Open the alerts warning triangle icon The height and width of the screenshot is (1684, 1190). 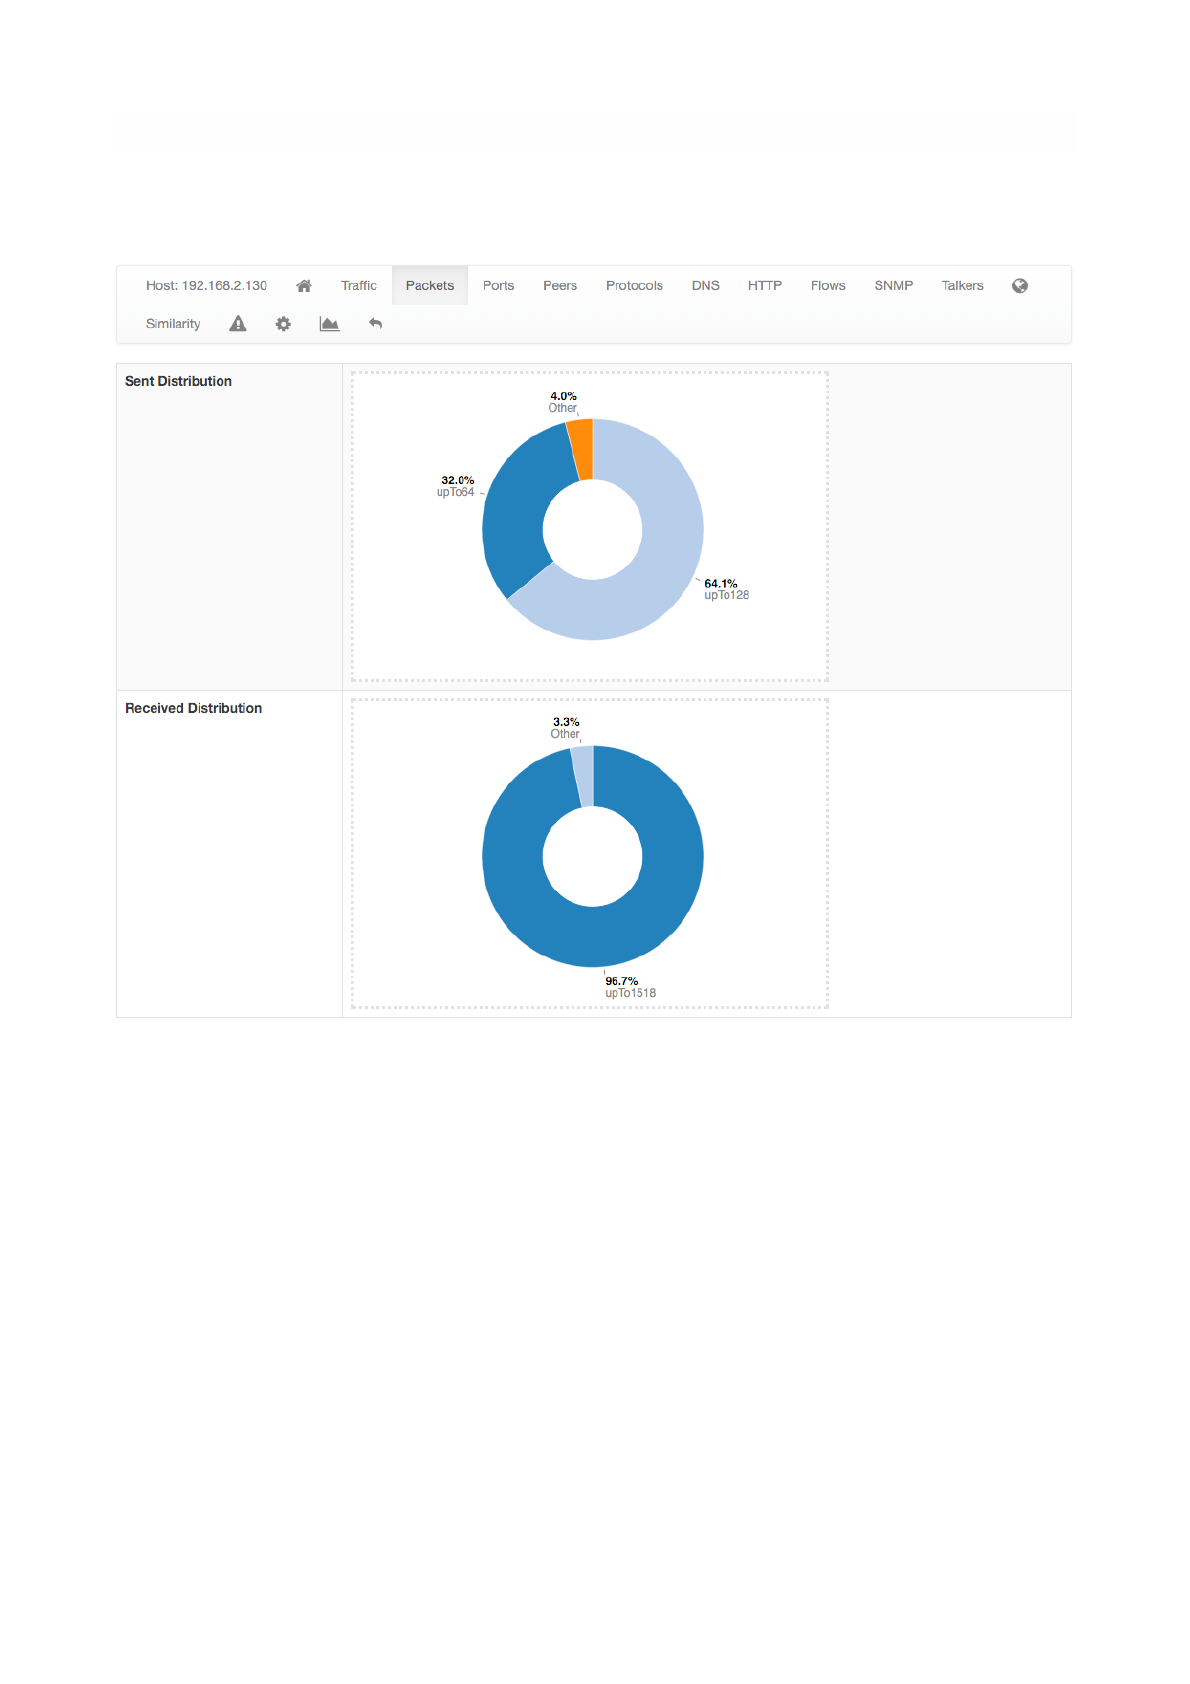[237, 324]
